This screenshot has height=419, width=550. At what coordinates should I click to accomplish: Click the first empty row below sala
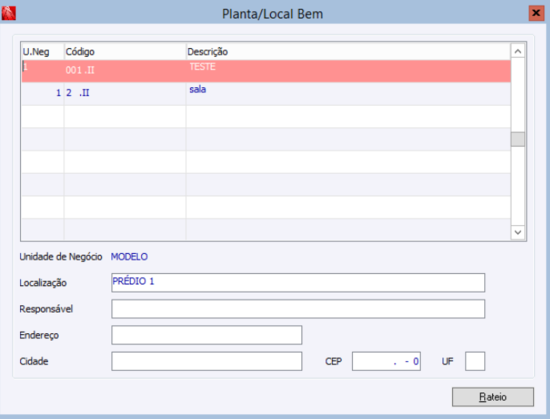pos(266,116)
